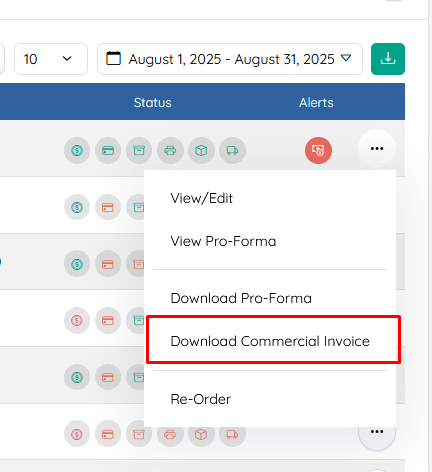Viewport: 432px width, 472px height.
Task: Click the green download export button
Action: (x=388, y=59)
